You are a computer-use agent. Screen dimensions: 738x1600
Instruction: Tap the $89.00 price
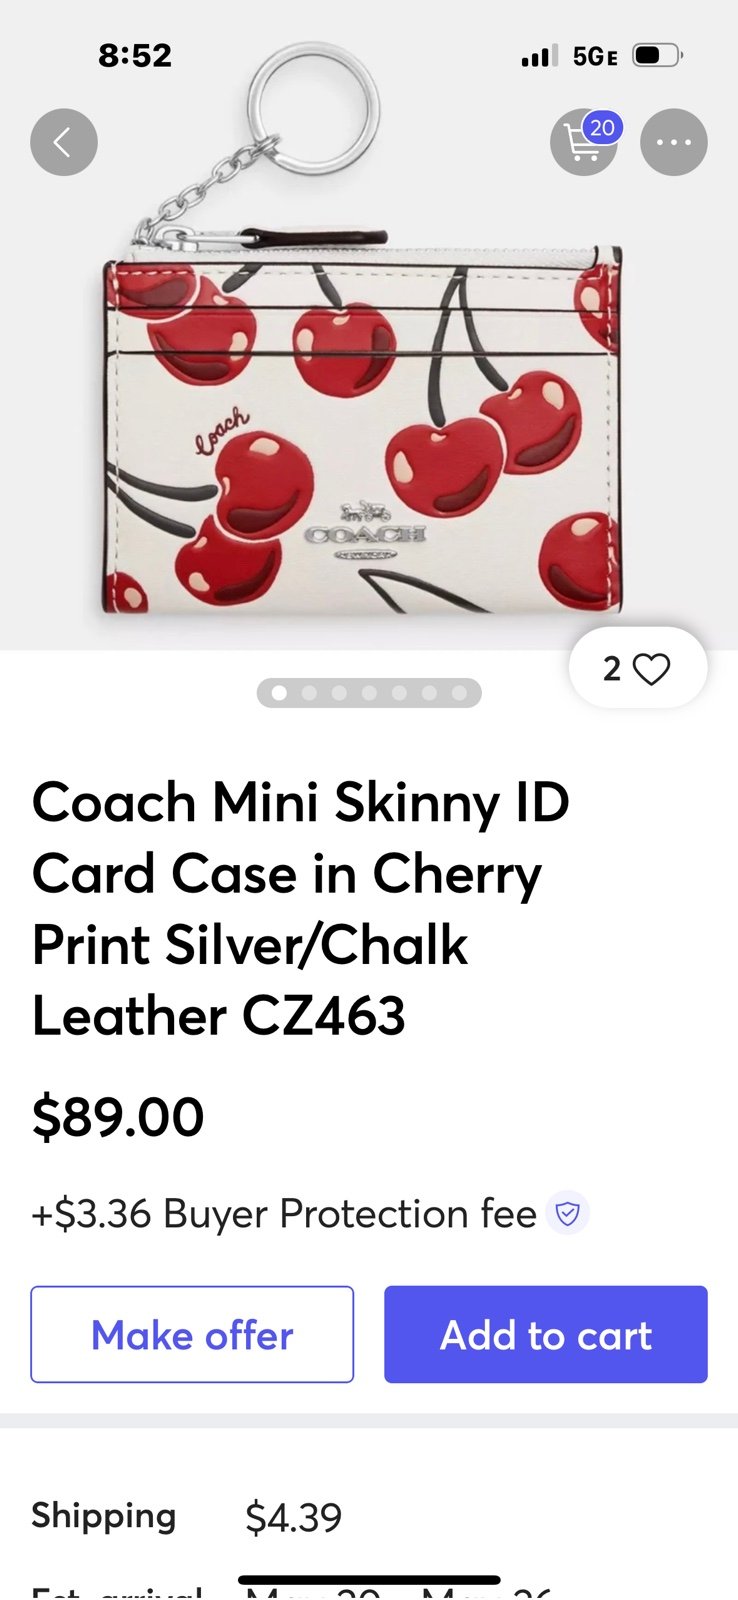click(x=118, y=1117)
